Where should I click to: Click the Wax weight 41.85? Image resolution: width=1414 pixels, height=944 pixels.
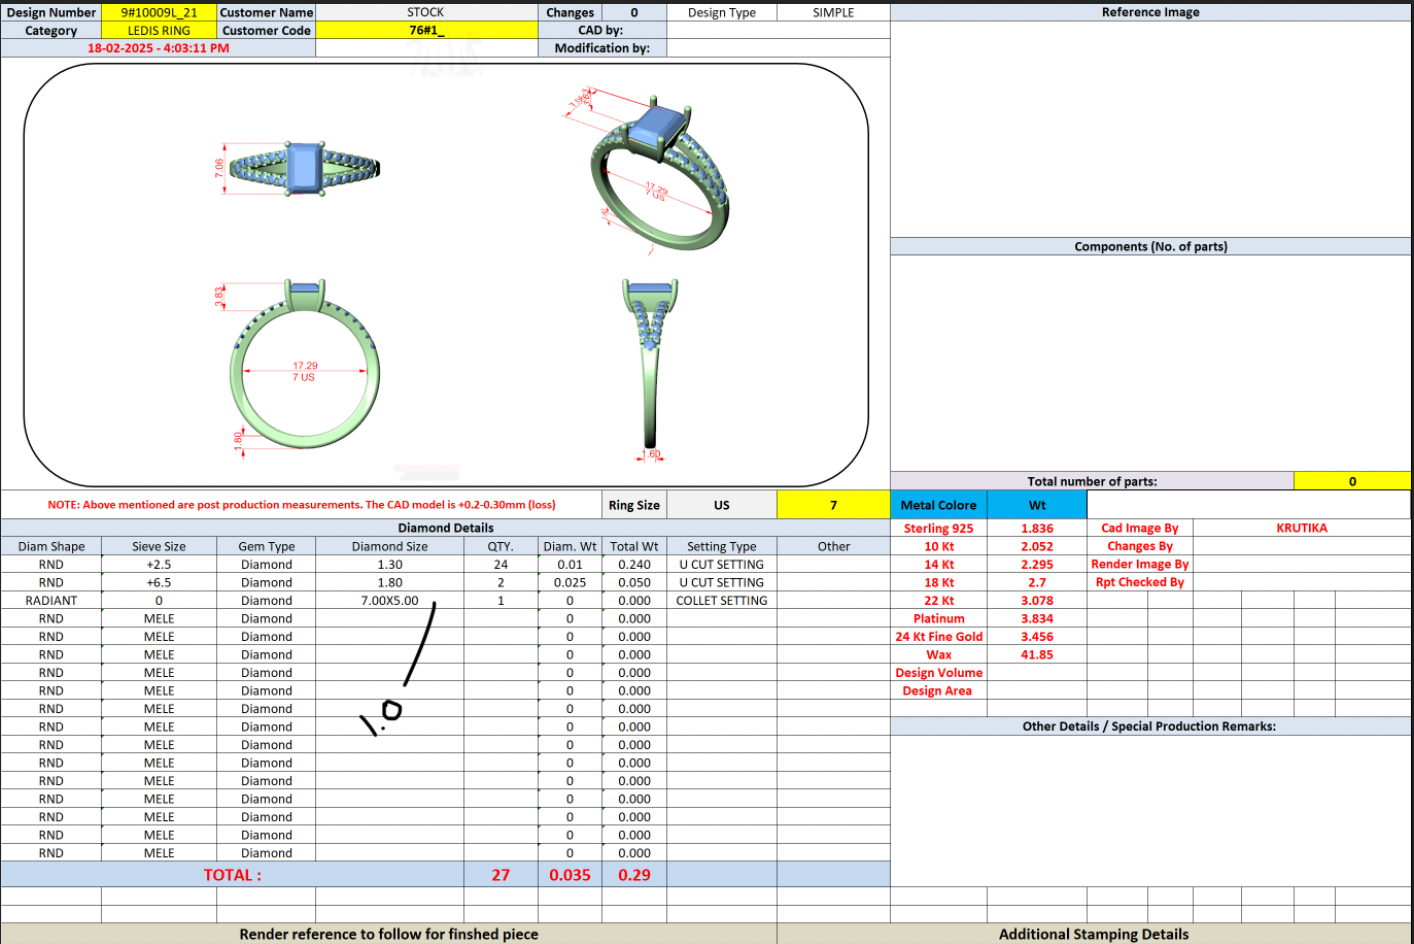(x=1037, y=655)
